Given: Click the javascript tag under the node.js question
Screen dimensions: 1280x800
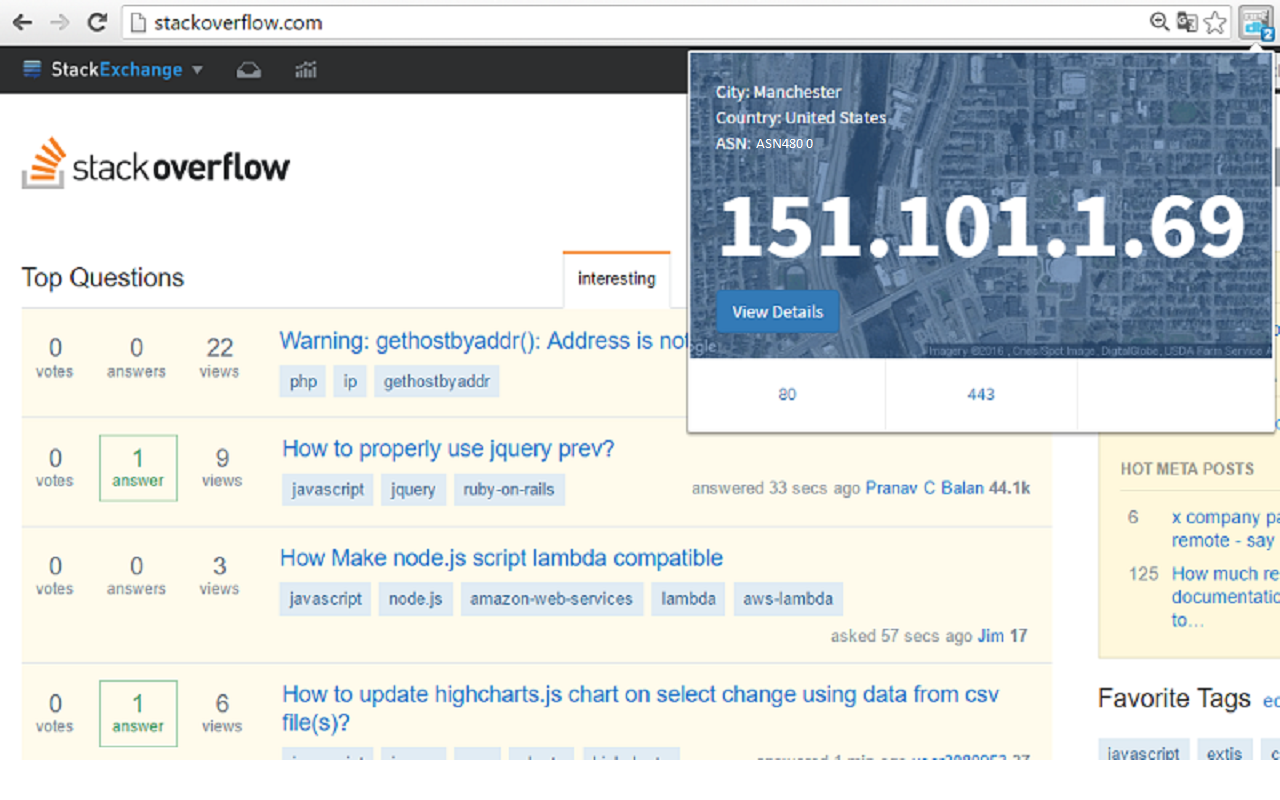Looking at the screenshot, I should (x=325, y=598).
